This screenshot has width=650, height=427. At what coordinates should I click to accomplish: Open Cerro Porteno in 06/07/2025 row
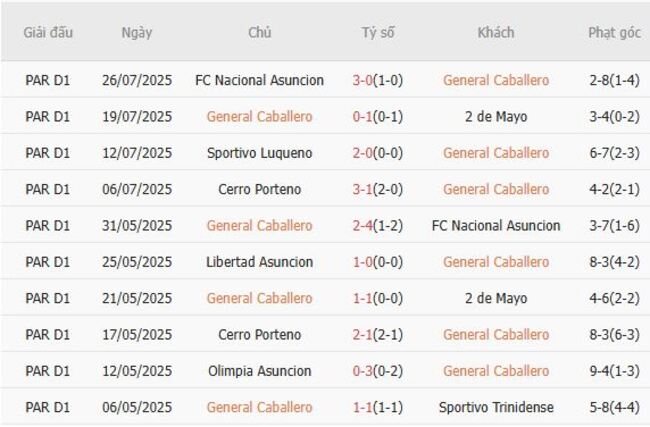tap(260, 189)
